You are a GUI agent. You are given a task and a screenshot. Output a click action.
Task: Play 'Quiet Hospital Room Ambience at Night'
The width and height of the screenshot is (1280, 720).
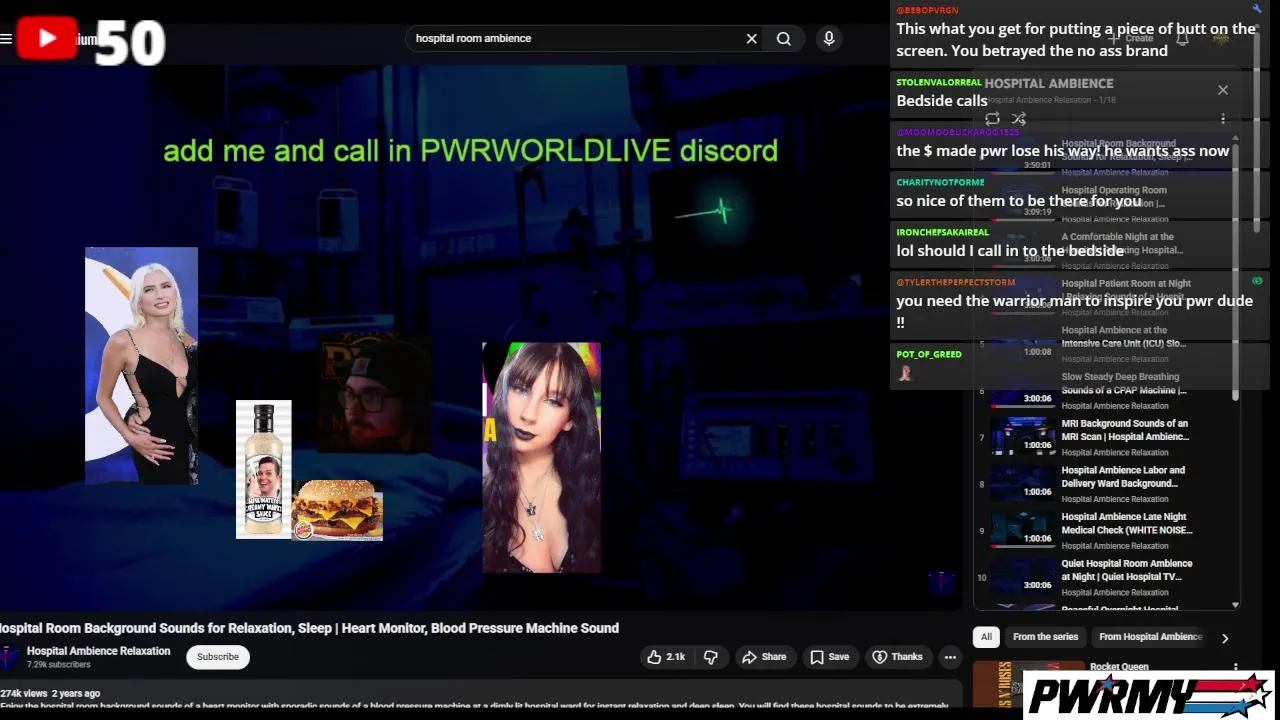pyautogui.click(x=1127, y=570)
